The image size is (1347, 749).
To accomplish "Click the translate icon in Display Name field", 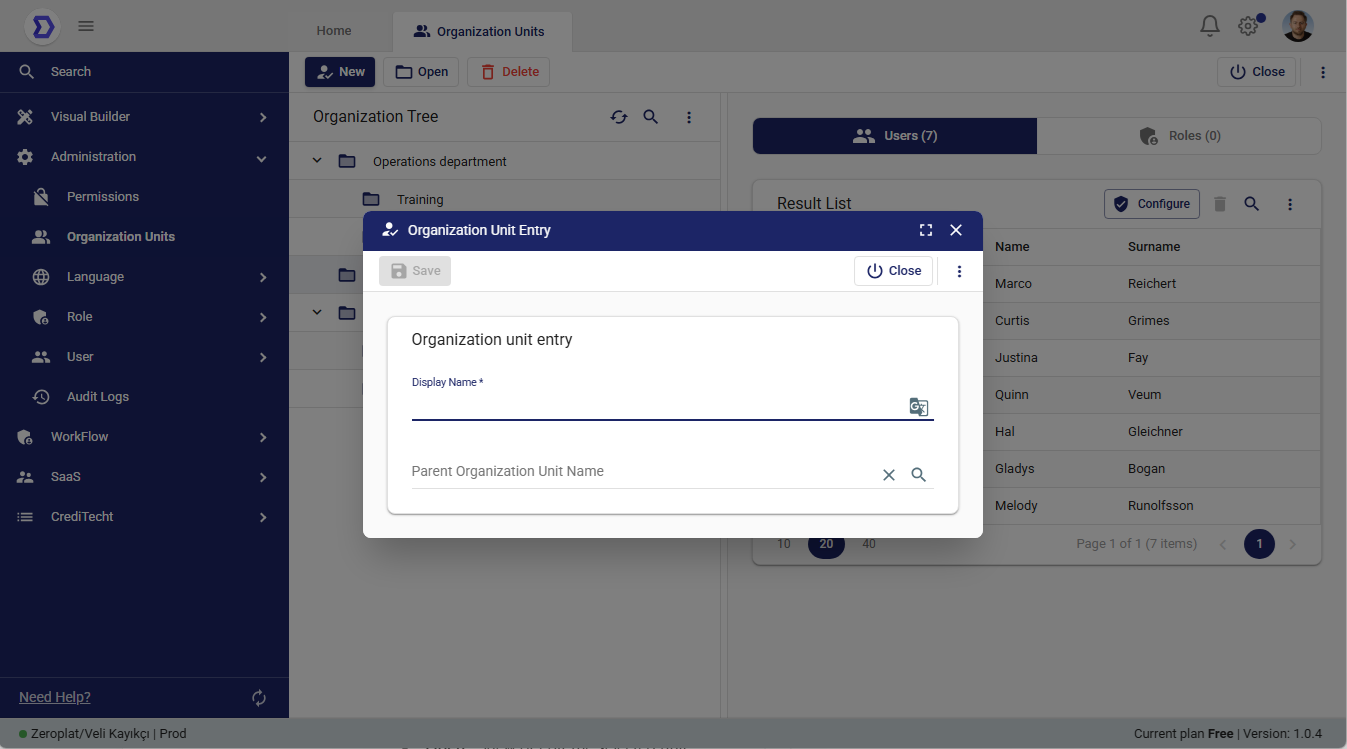I will [x=918, y=406].
